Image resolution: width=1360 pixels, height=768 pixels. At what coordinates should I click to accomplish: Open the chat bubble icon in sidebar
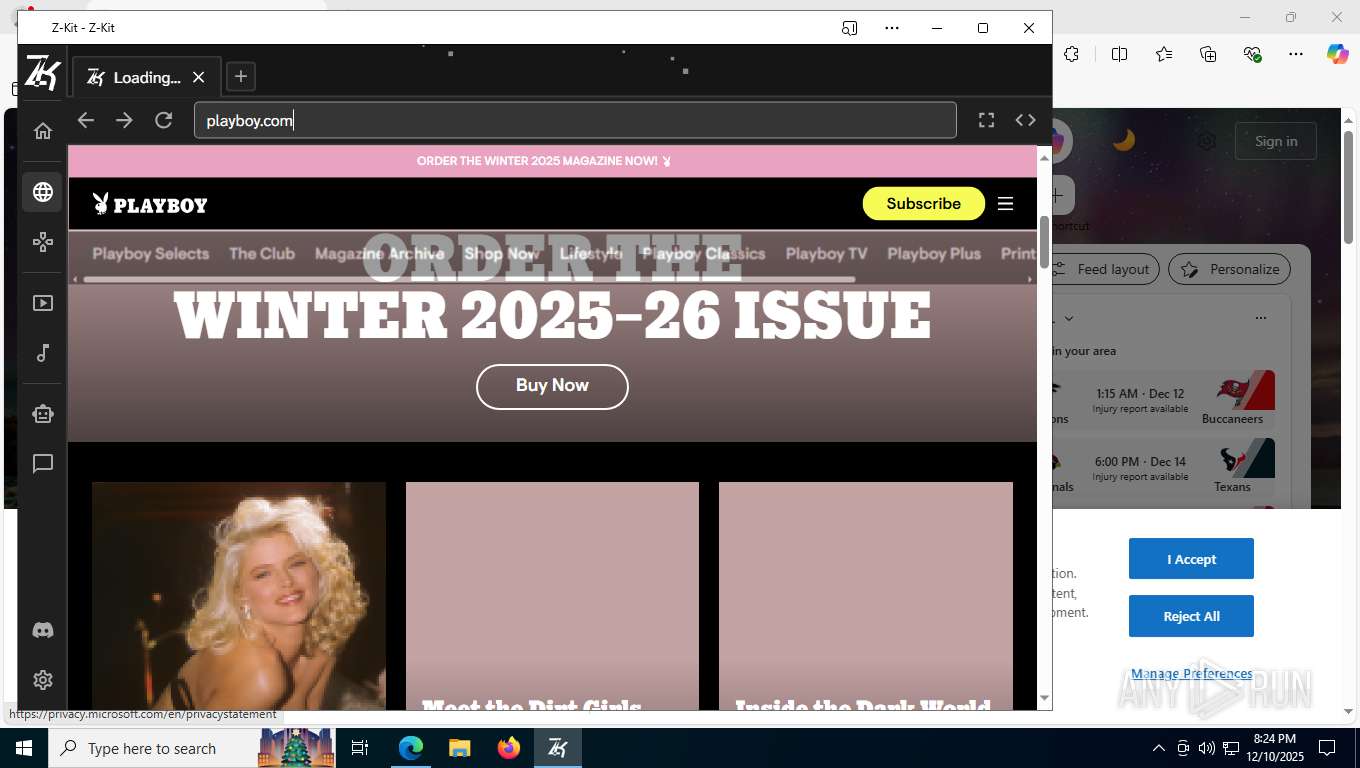tap(43, 464)
